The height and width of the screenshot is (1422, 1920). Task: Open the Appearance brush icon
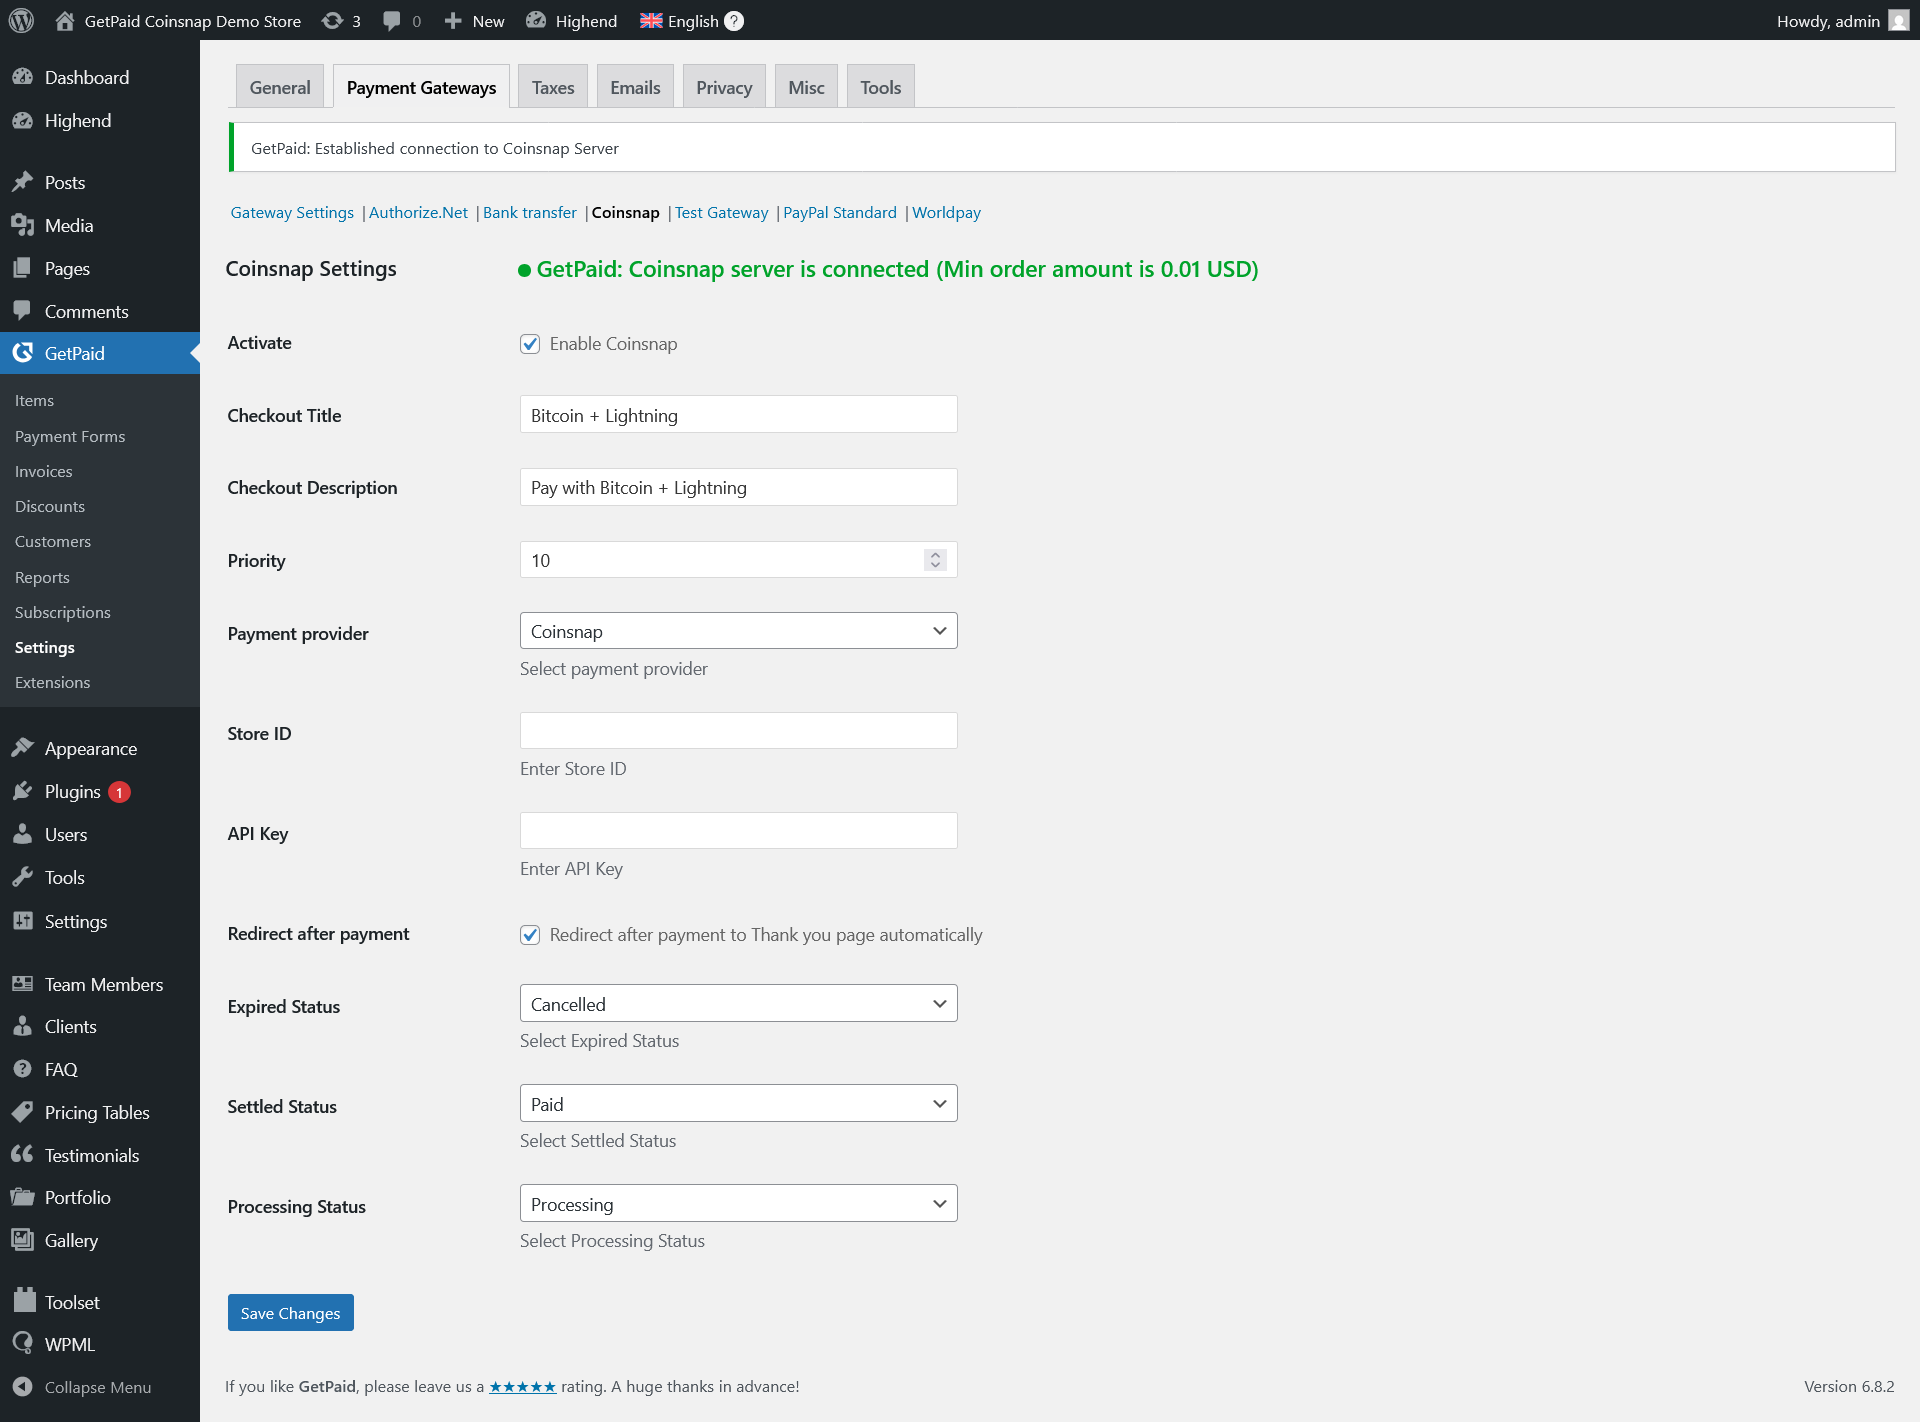[22, 748]
